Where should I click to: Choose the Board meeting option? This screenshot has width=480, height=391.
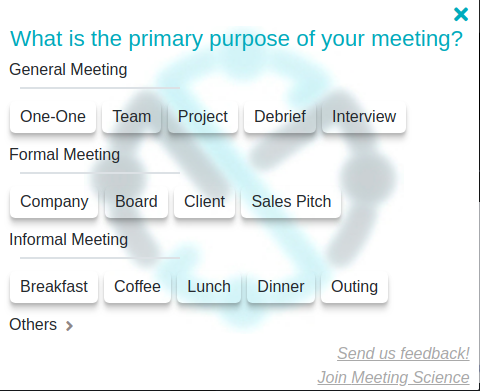(x=136, y=202)
